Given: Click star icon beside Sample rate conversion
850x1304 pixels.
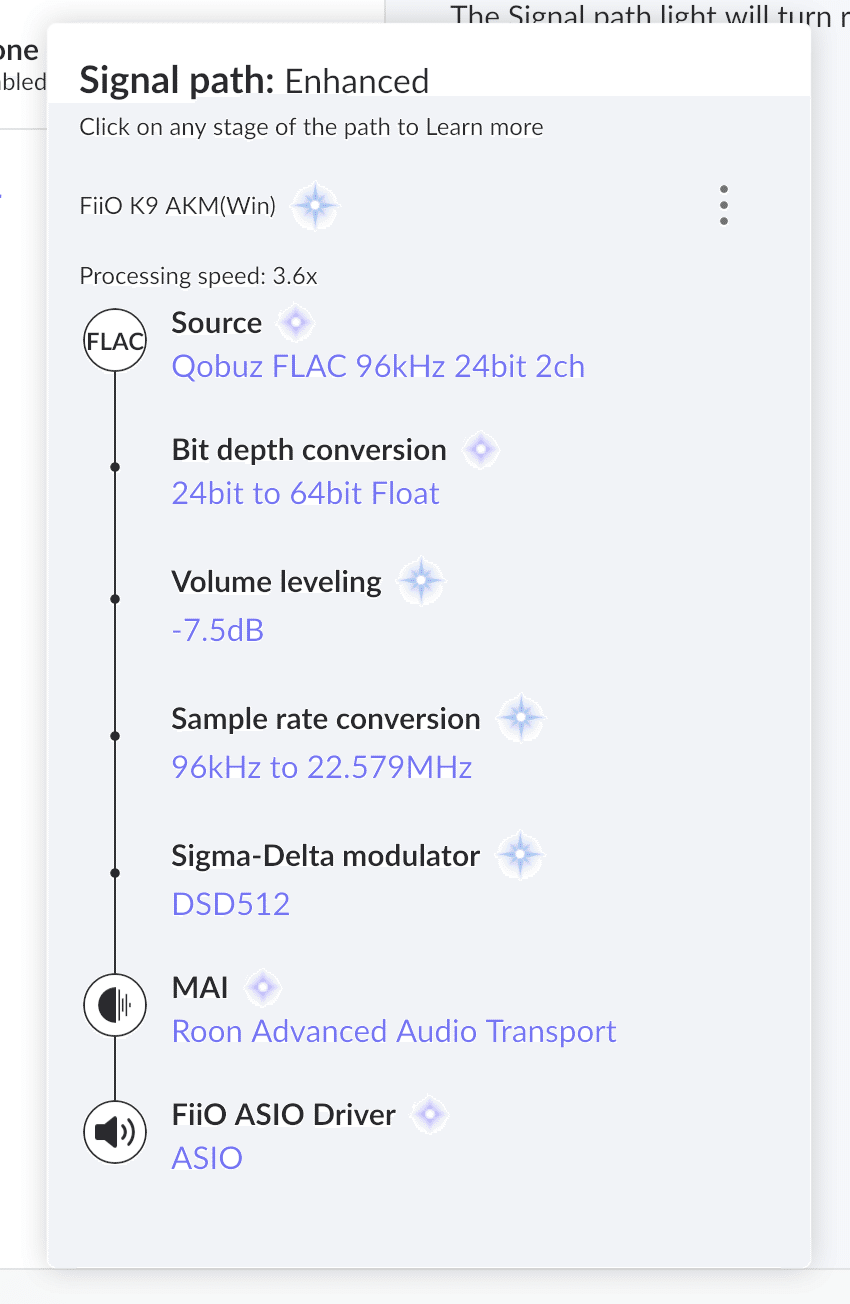Looking at the screenshot, I should click(520, 718).
